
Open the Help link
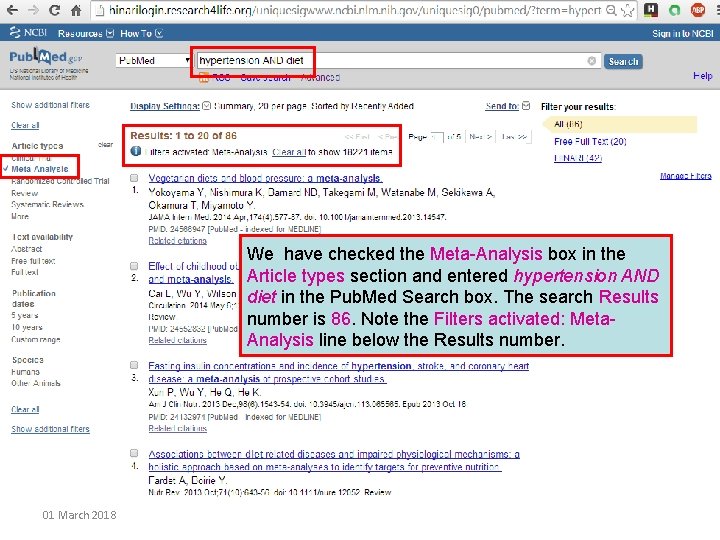[703, 76]
